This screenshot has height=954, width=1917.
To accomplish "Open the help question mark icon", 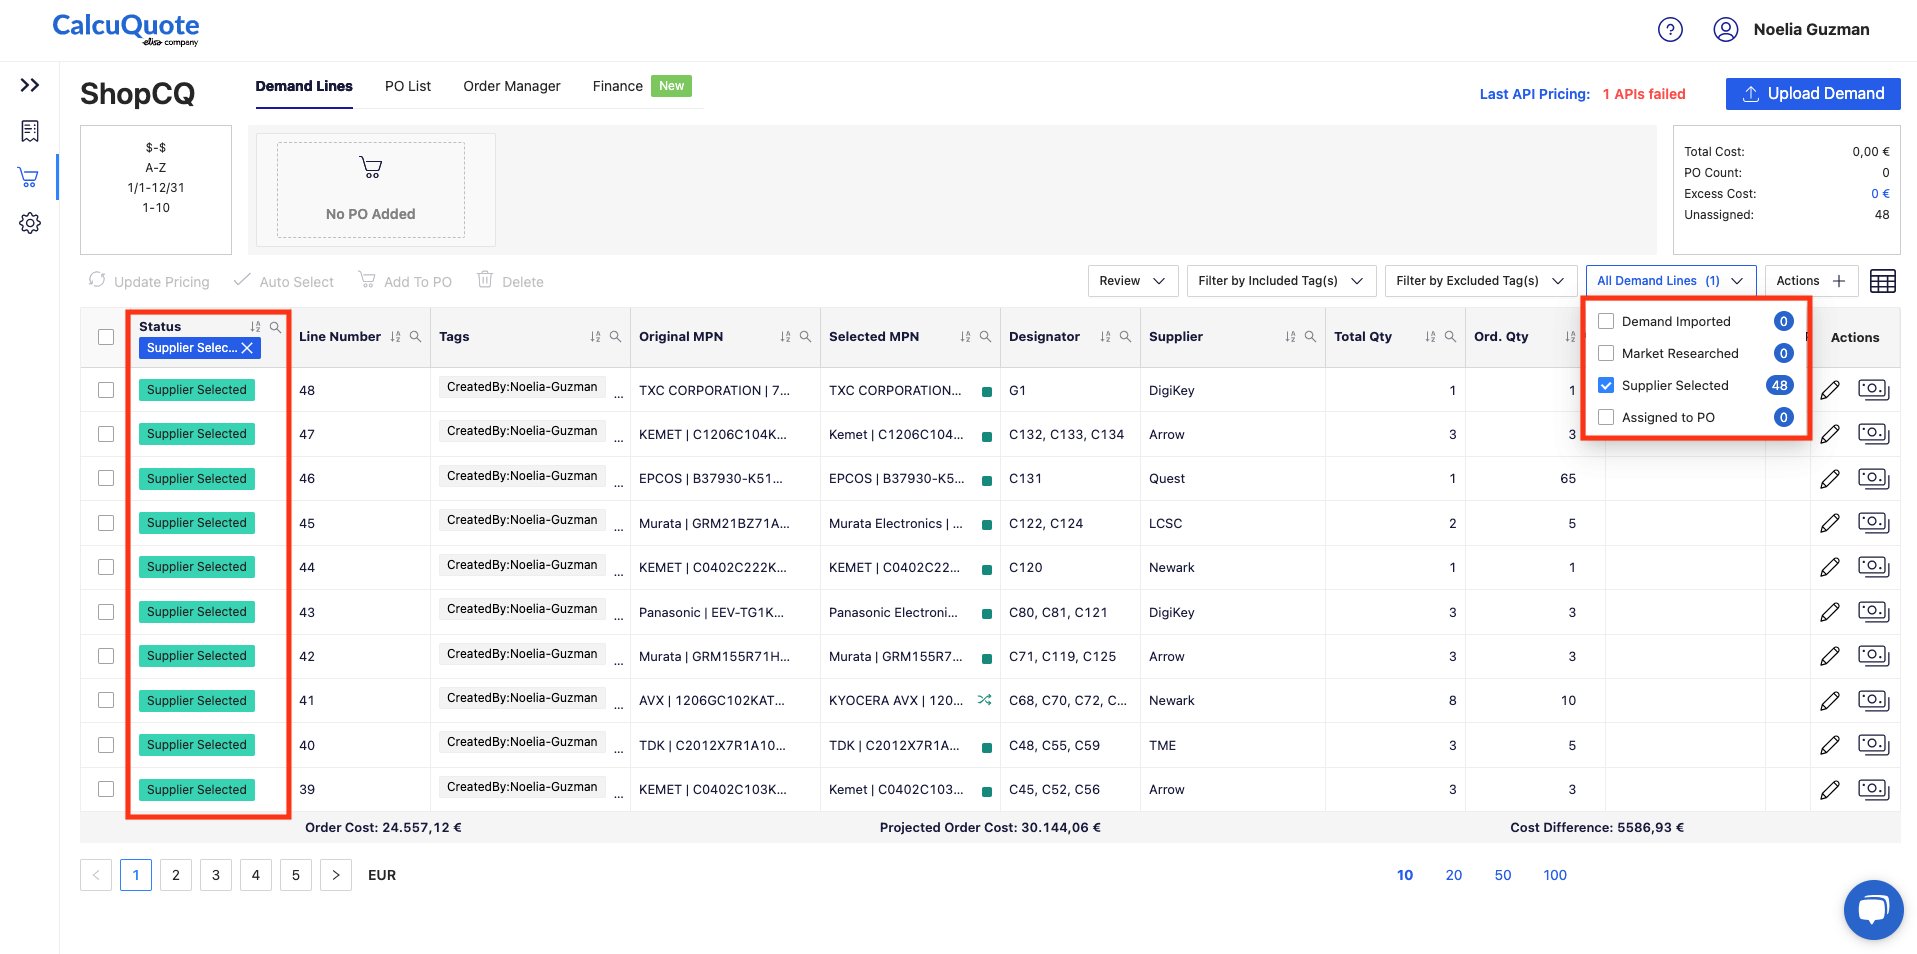I will click(x=1670, y=30).
